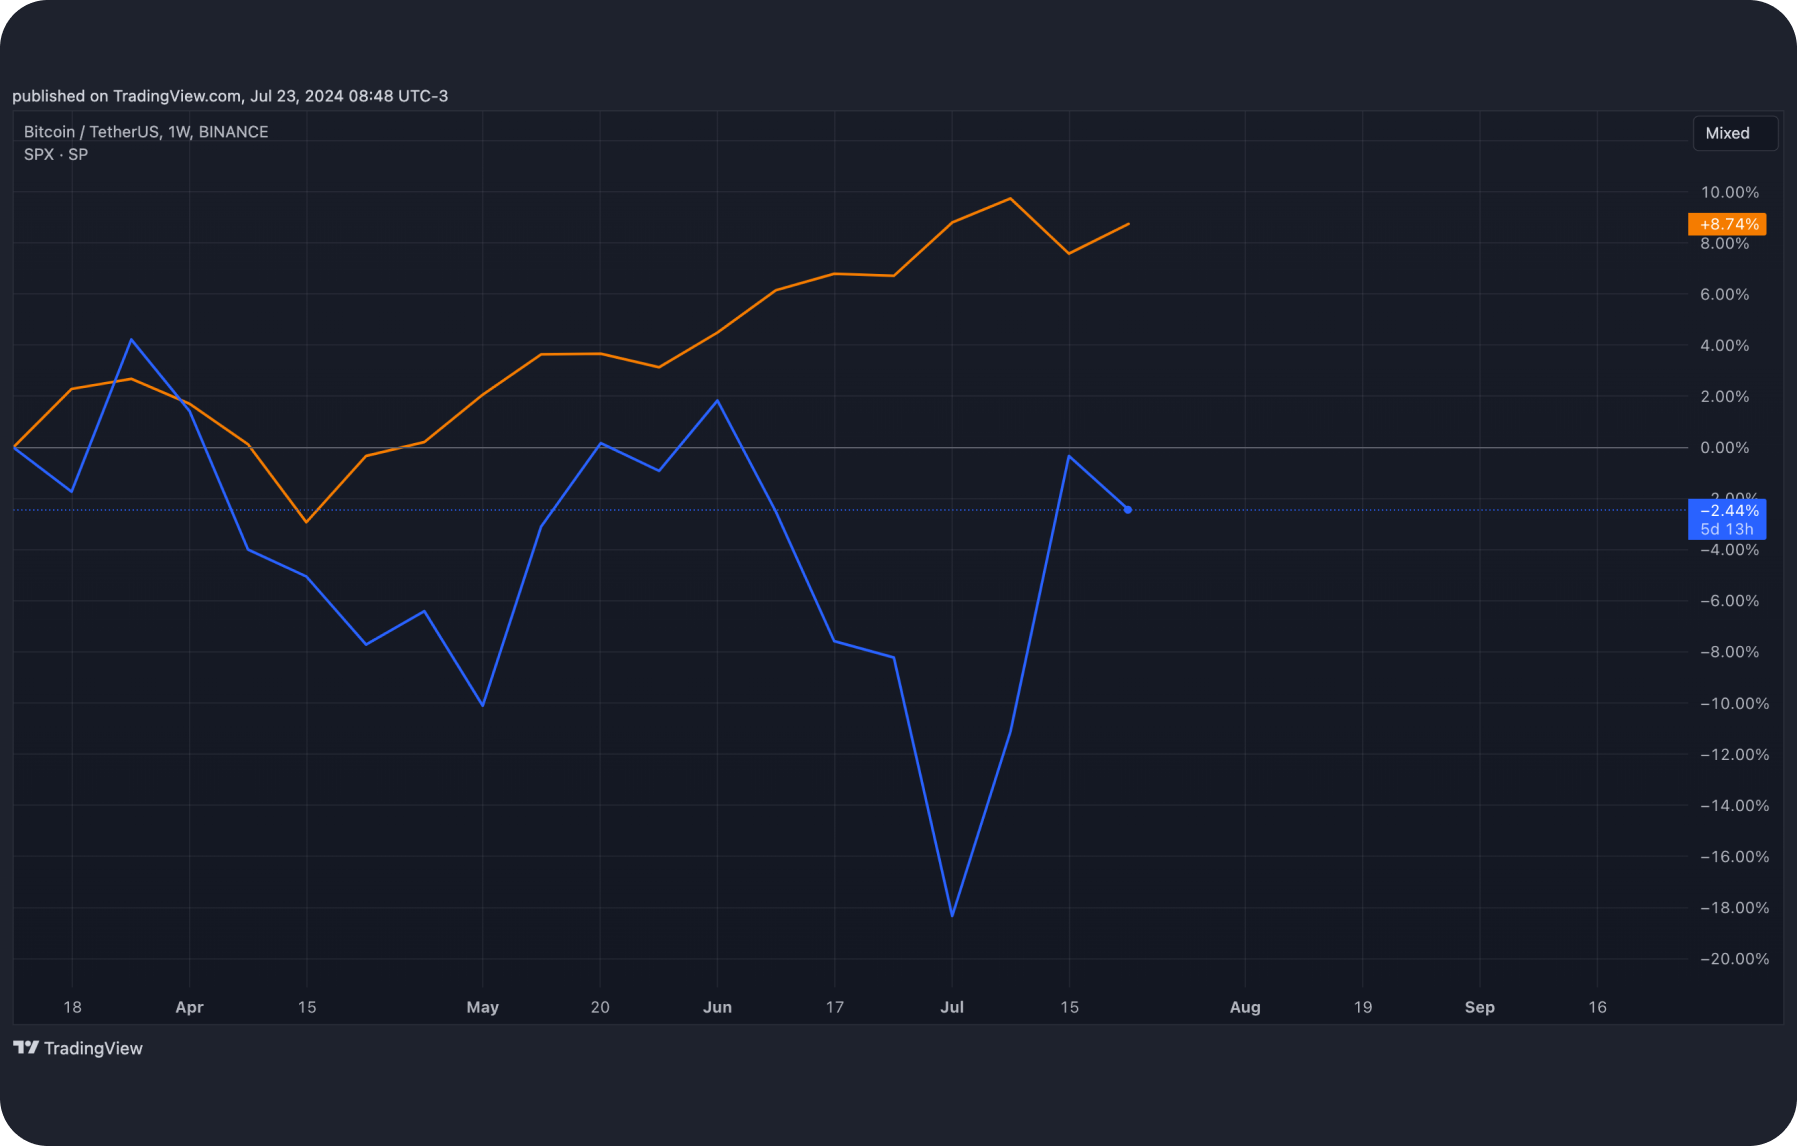Click the −8.00% price axis label
The width and height of the screenshot is (1797, 1146).
pyautogui.click(x=1730, y=652)
